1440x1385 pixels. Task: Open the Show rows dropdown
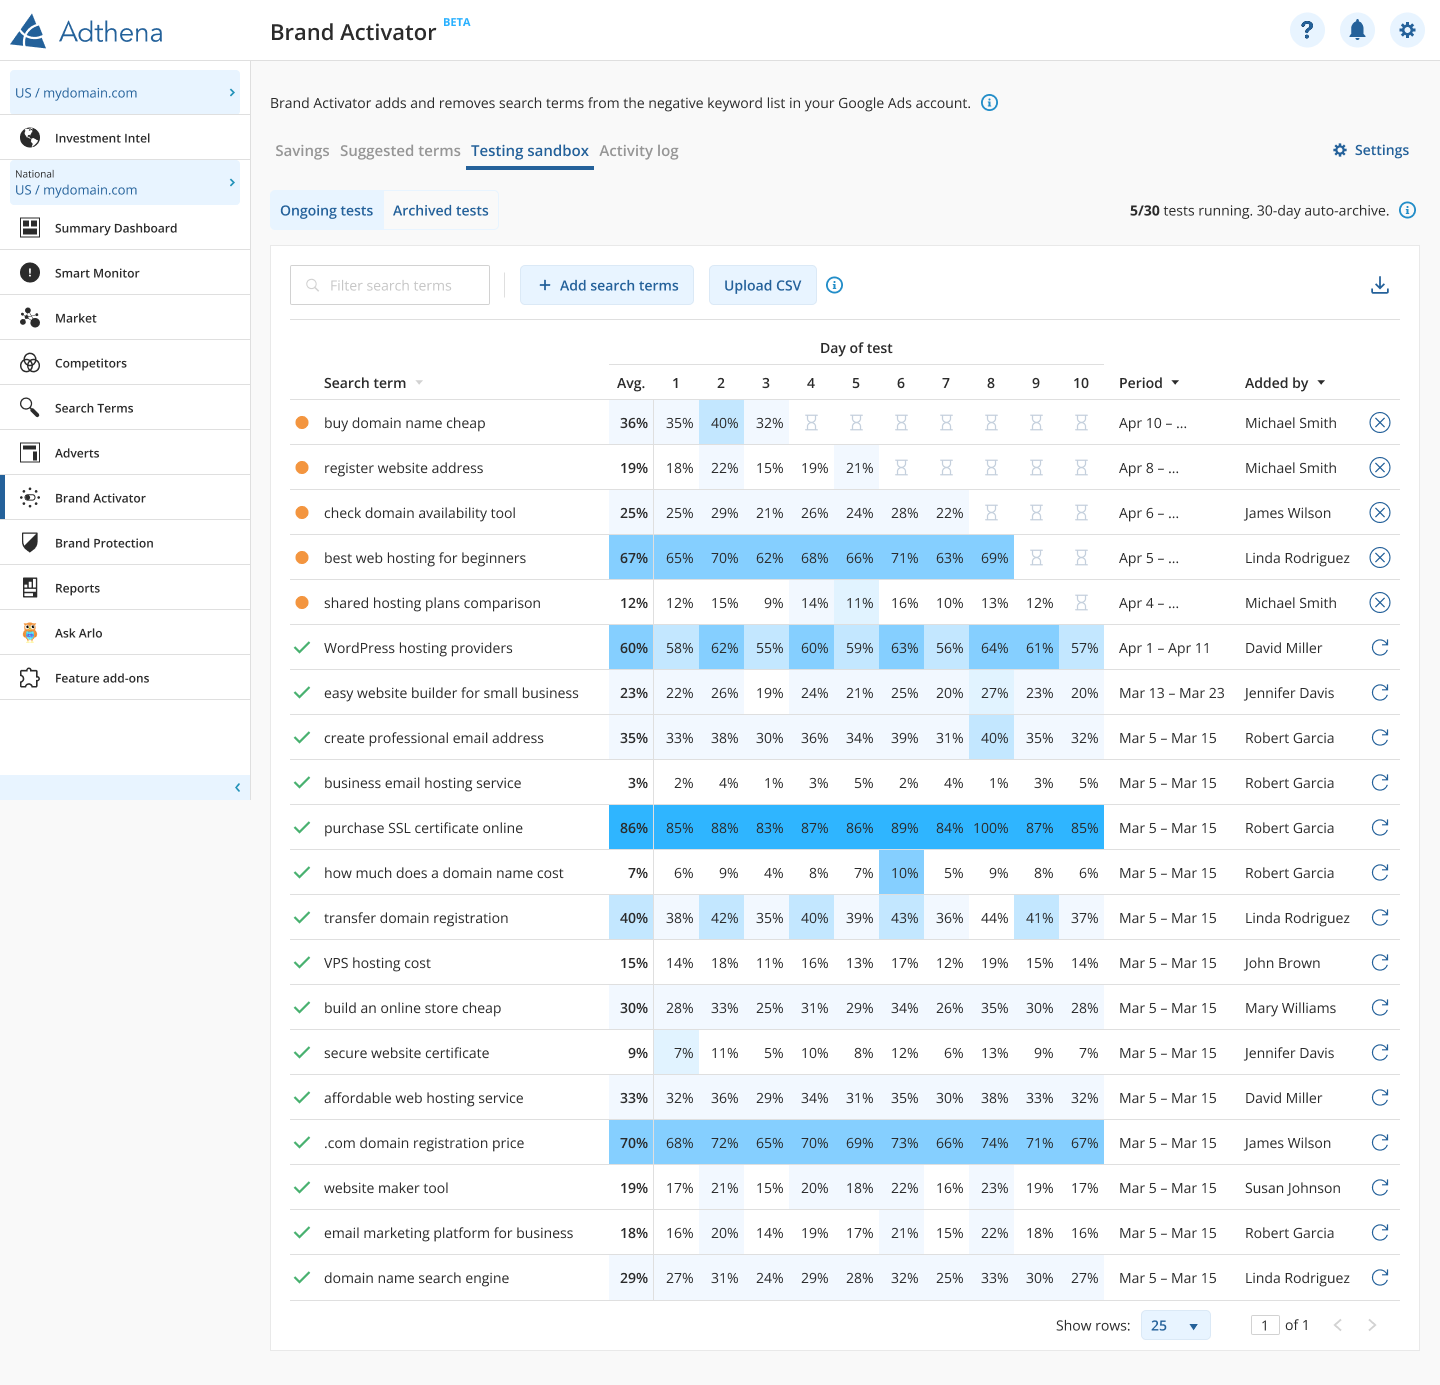pyautogui.click(x=1175, y=1325)
